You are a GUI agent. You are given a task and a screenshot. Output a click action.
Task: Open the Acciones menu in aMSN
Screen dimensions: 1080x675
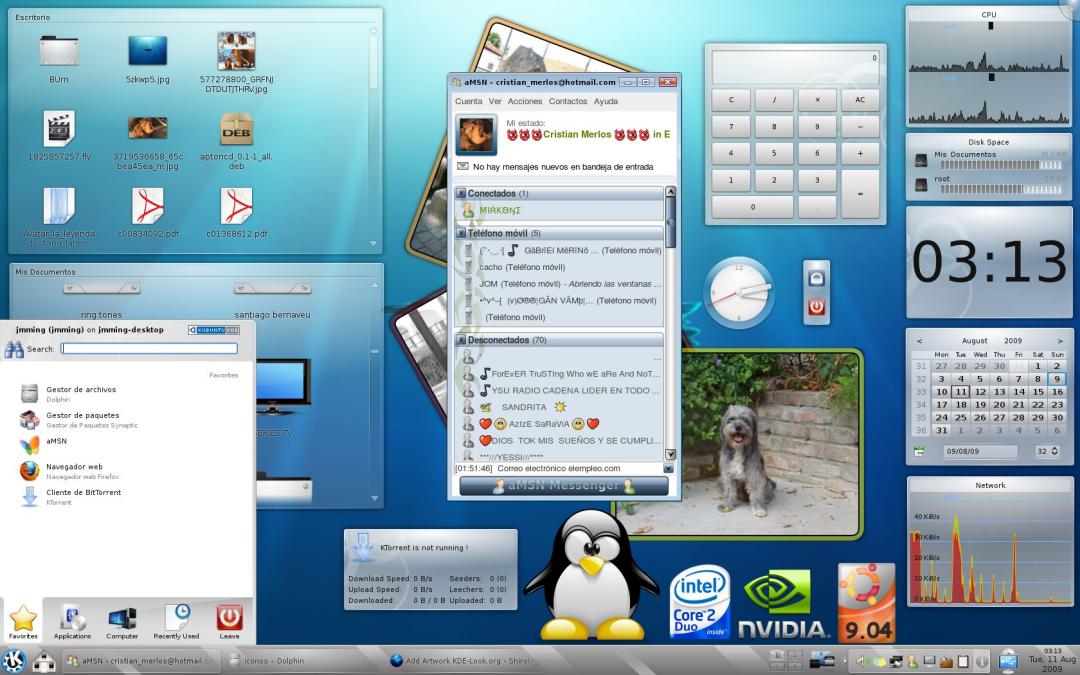[525, 101]
